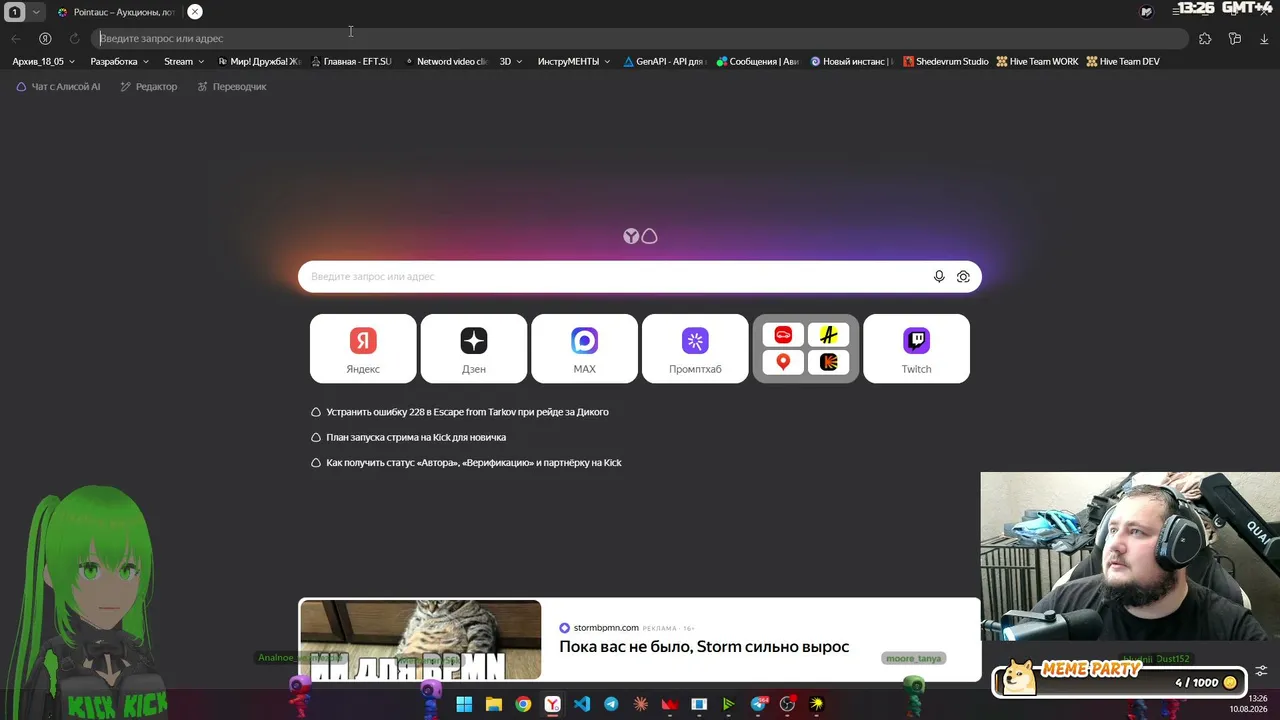The height and width of the screenshot is (720, 1280).
Task: Focus the address bar input
Action: coord(640,39)
